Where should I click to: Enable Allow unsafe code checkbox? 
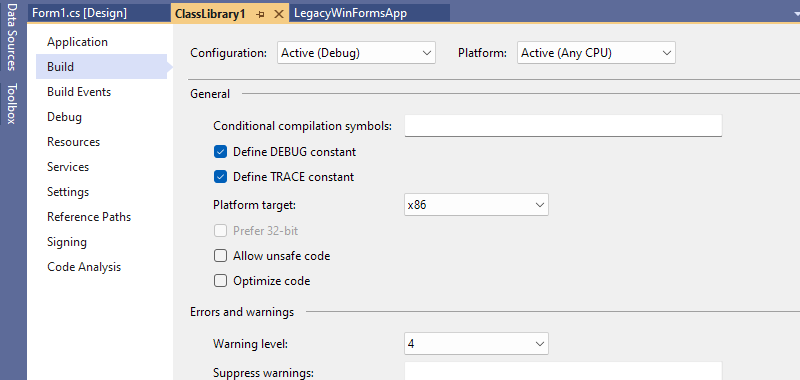[x=220, y=256]
